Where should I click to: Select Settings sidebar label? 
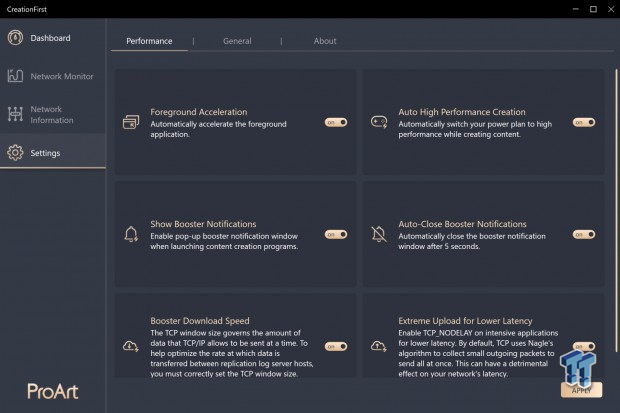pyautogui.click(x=45, y=153)
